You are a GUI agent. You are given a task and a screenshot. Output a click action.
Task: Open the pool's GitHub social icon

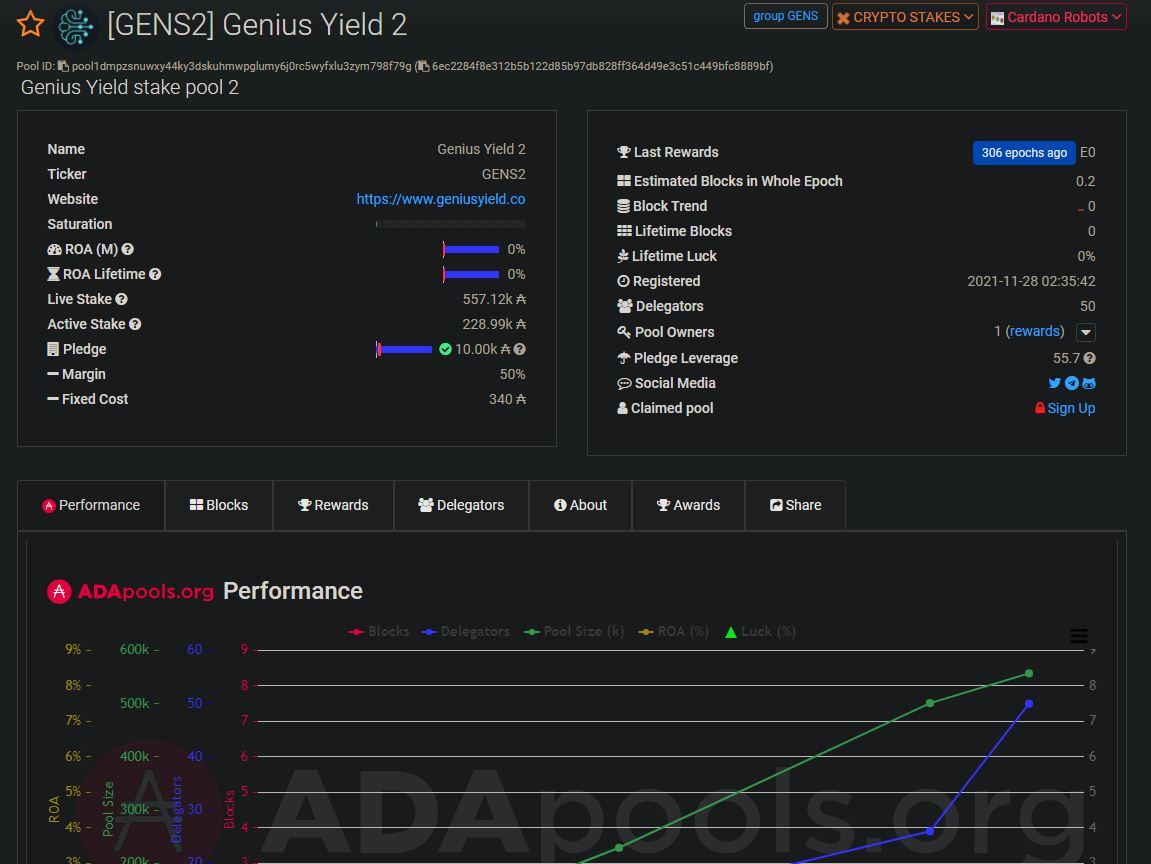coord(1089,383)
